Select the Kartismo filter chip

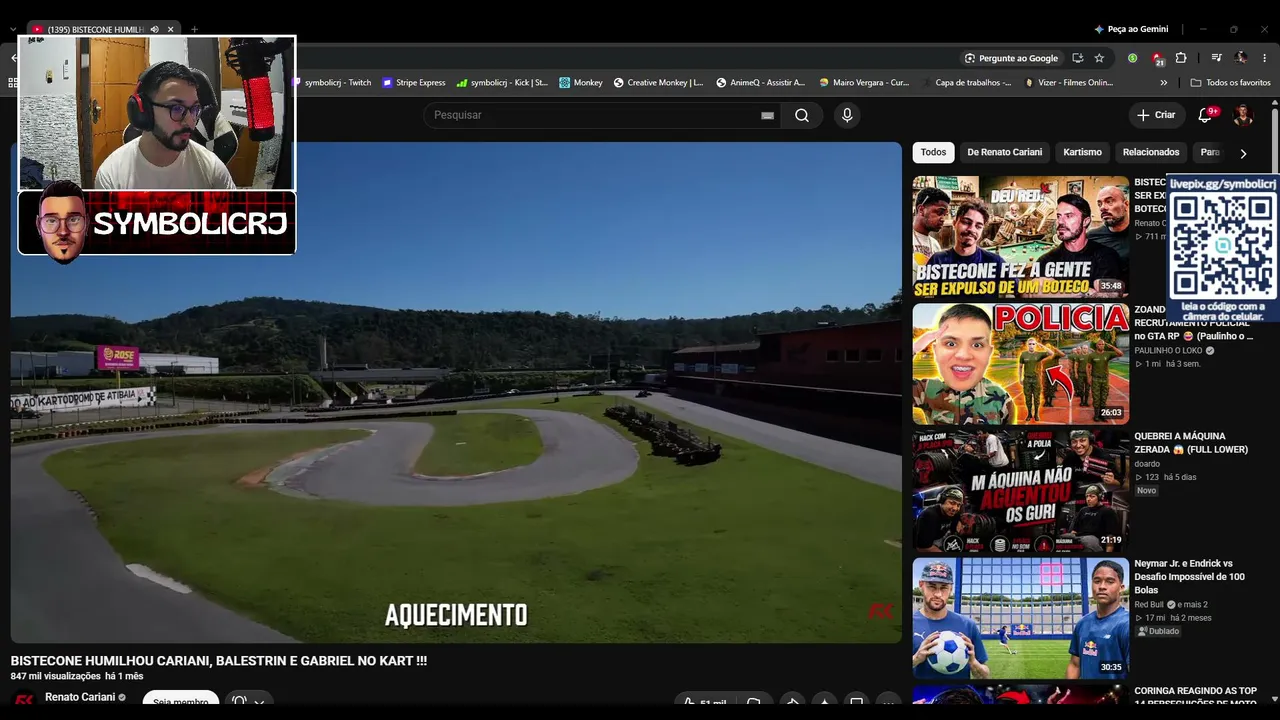(1082, 152)
